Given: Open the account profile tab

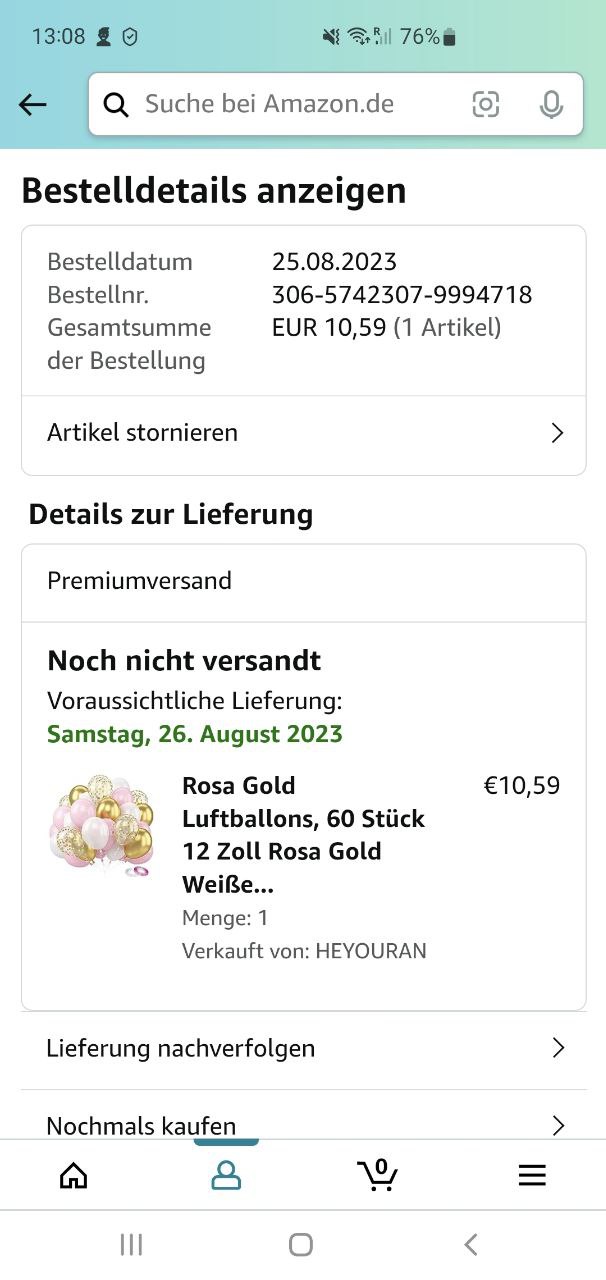Looking at the screenshot, I should click(226, 1175).
